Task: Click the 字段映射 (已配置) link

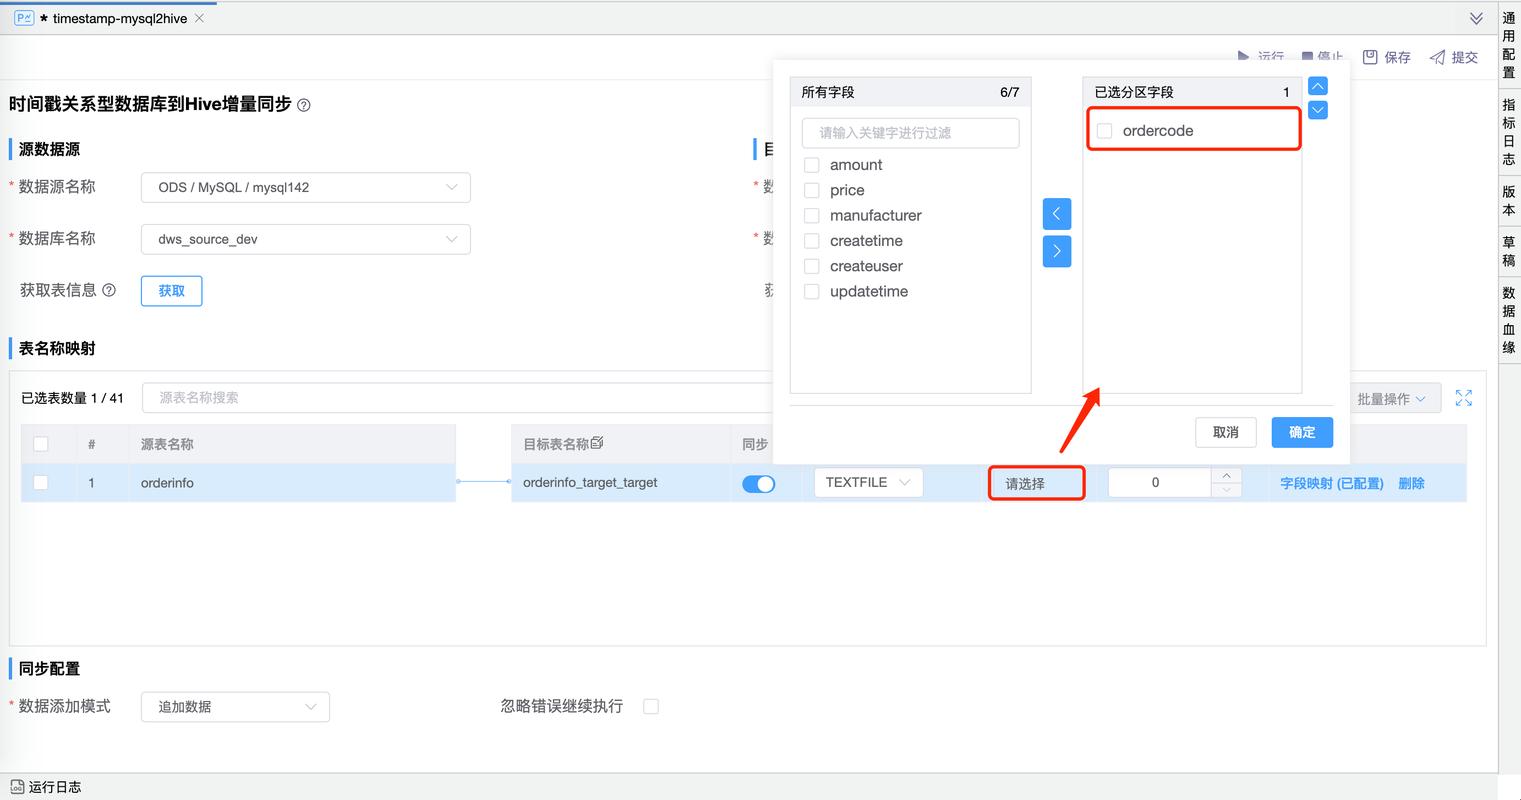Action: tap(1332, 483)
